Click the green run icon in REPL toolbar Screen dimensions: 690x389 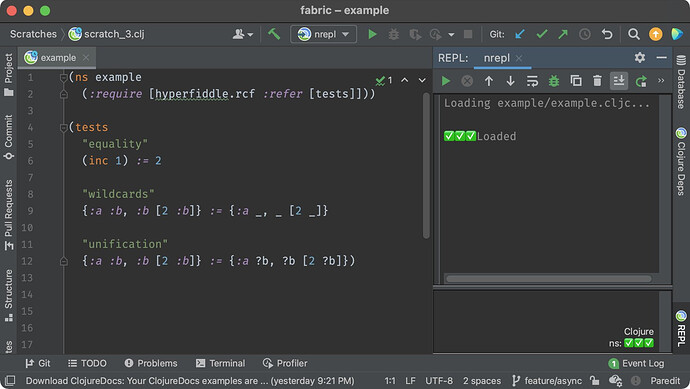[x=446, y=81]
